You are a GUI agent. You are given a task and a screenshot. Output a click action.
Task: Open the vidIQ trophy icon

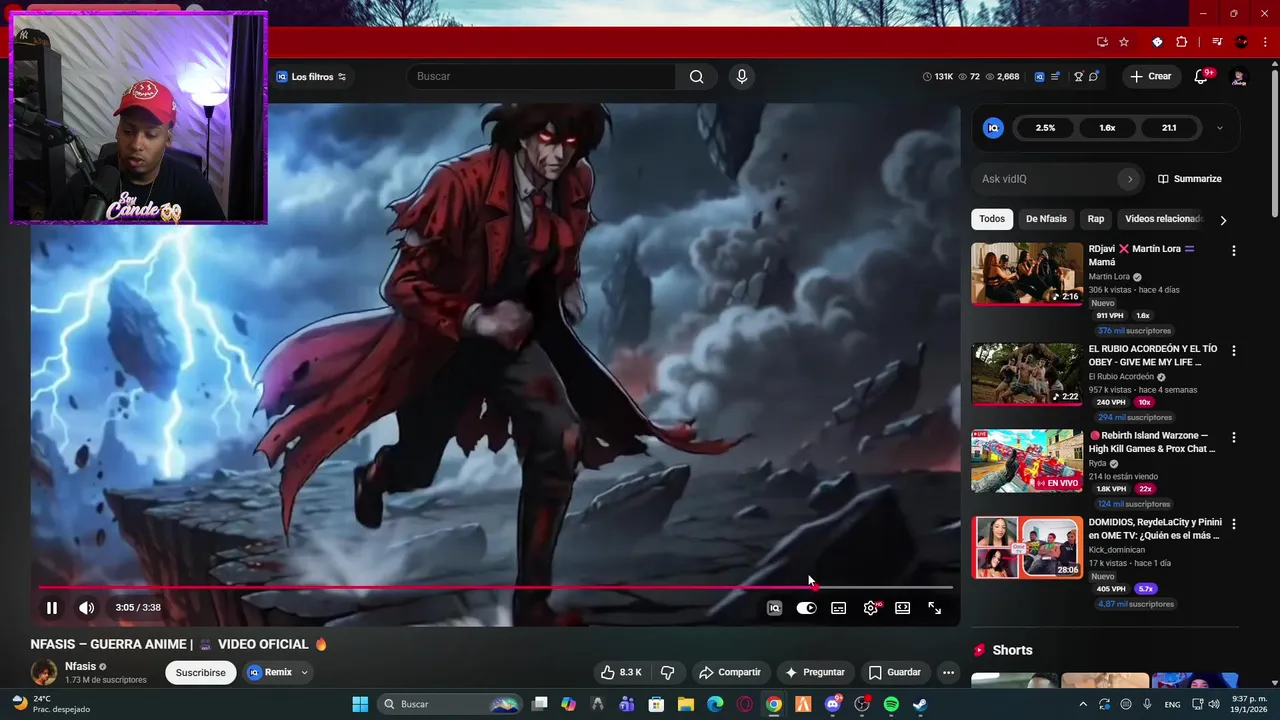click(x=1079, y=77)
